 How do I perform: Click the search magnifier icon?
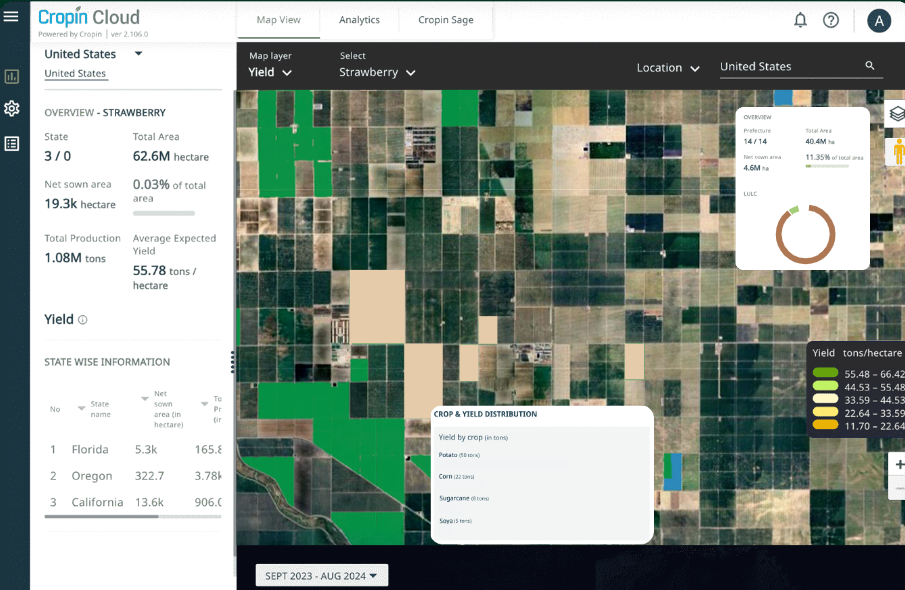(x=870, y=66)
